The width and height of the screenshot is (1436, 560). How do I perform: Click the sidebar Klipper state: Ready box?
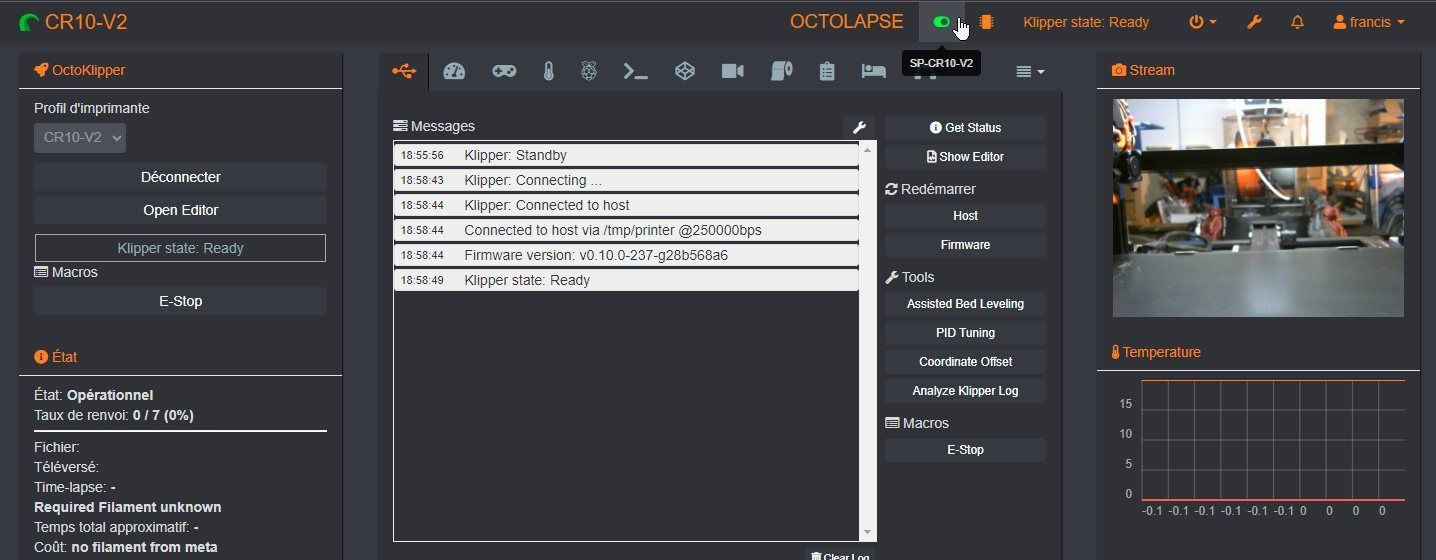(x=180, y=248)
